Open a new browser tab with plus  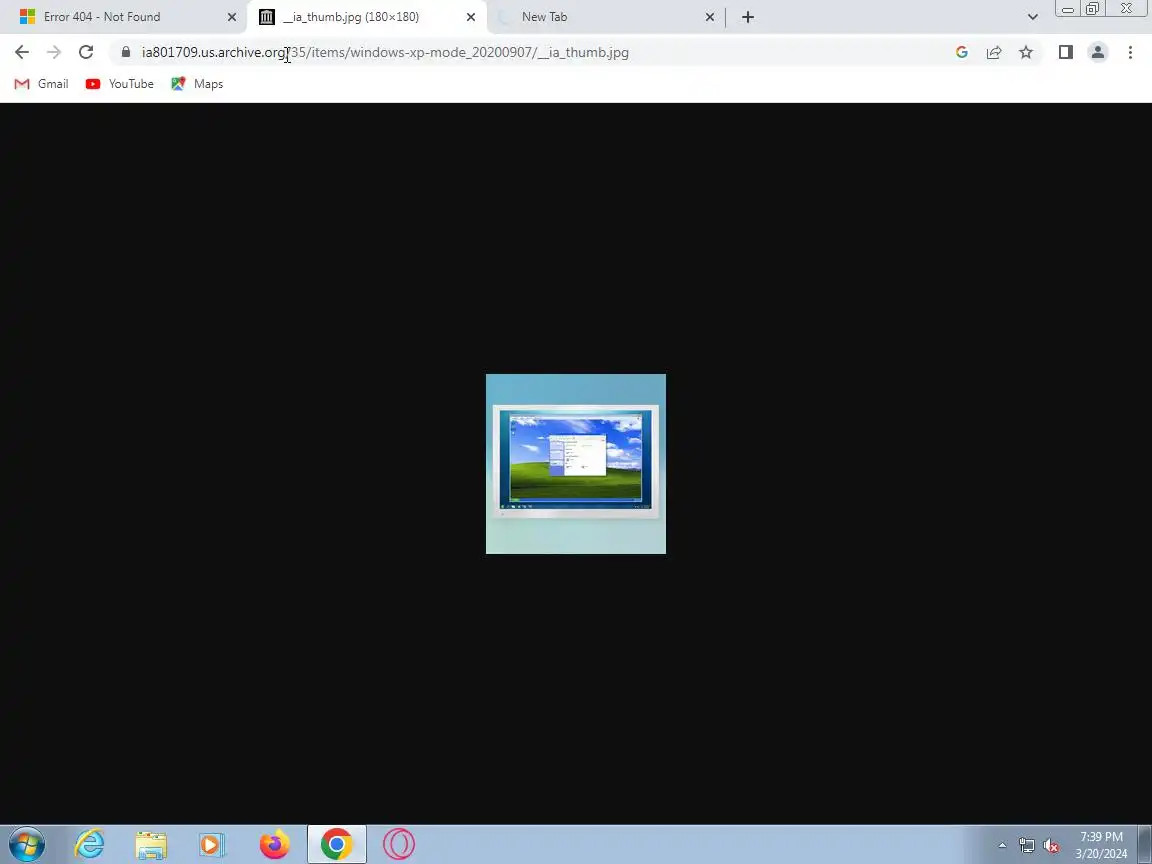point(748,17)
